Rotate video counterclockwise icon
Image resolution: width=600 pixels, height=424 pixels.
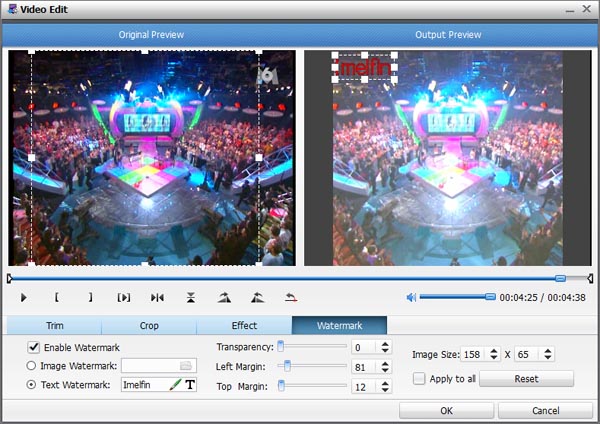pos(258,297)
